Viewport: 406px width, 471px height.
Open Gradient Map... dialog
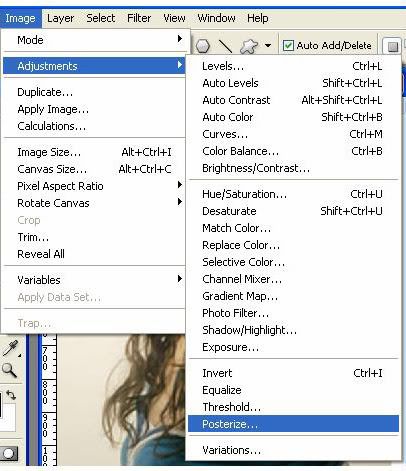point(293,296)
